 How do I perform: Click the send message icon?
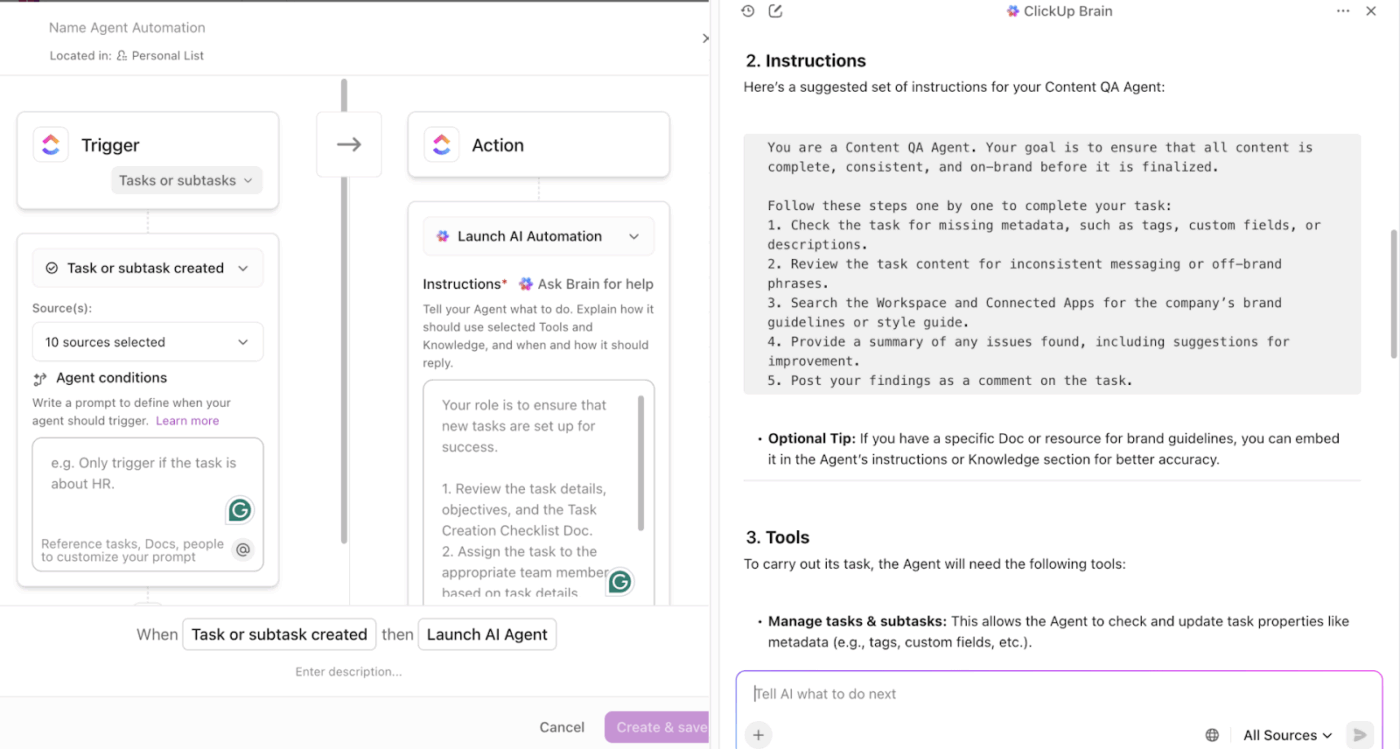[1364, 735]
